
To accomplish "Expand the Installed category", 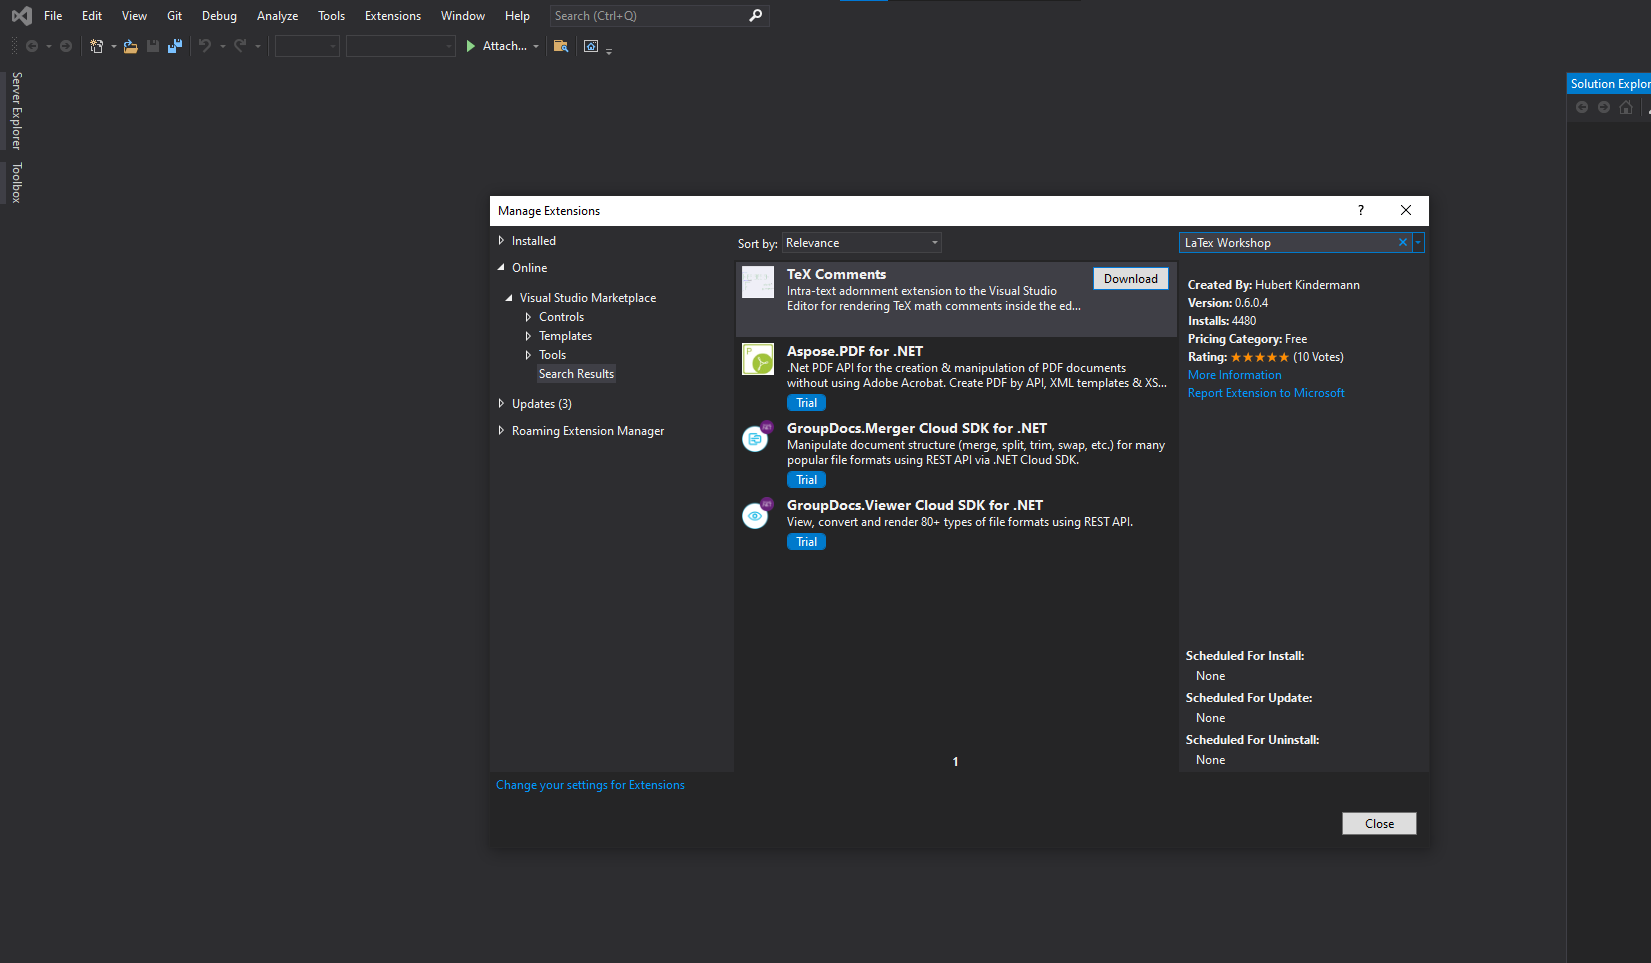I will pos(501,240).
